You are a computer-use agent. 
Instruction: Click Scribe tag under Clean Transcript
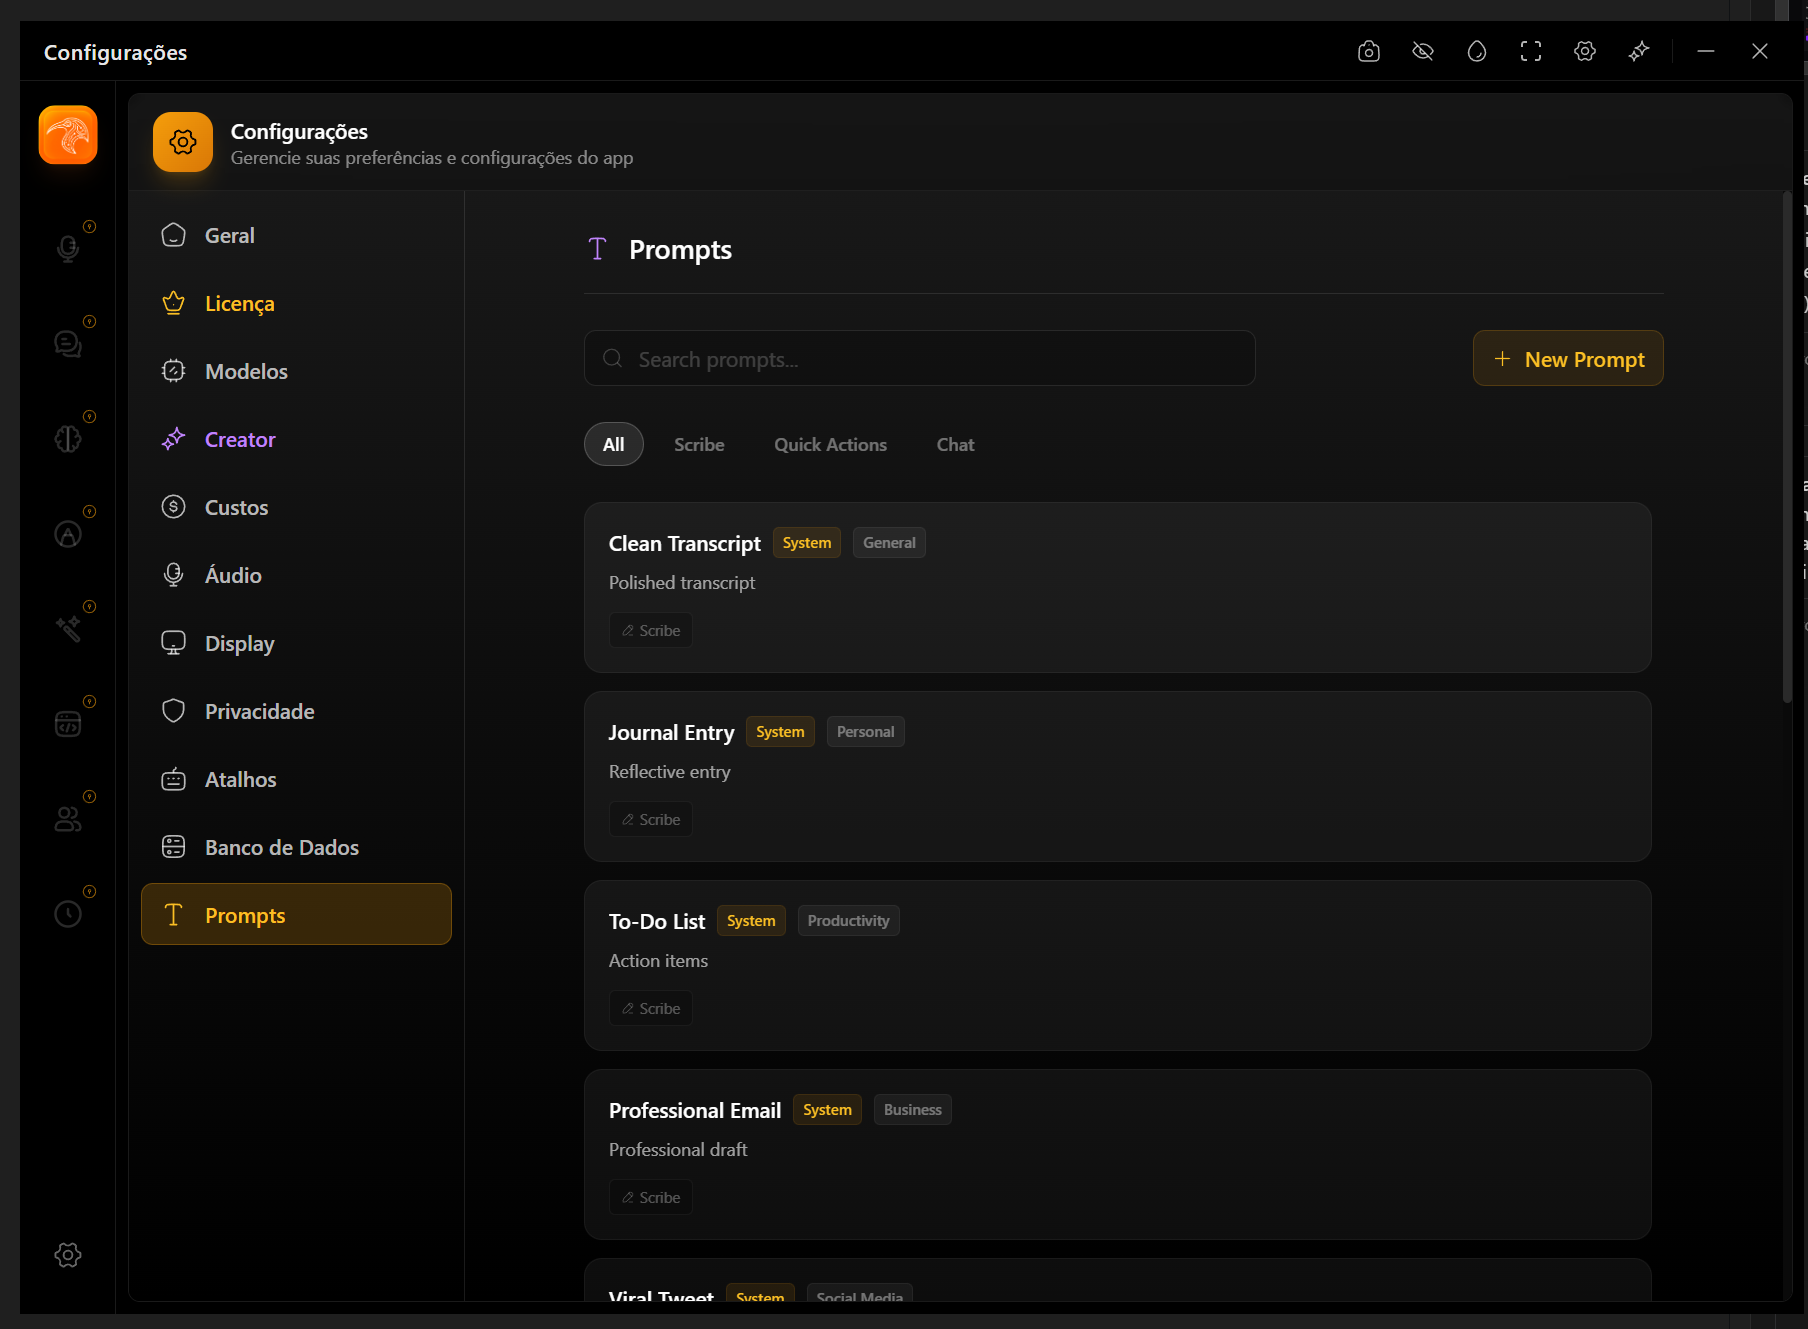click(x=651, y=630)
